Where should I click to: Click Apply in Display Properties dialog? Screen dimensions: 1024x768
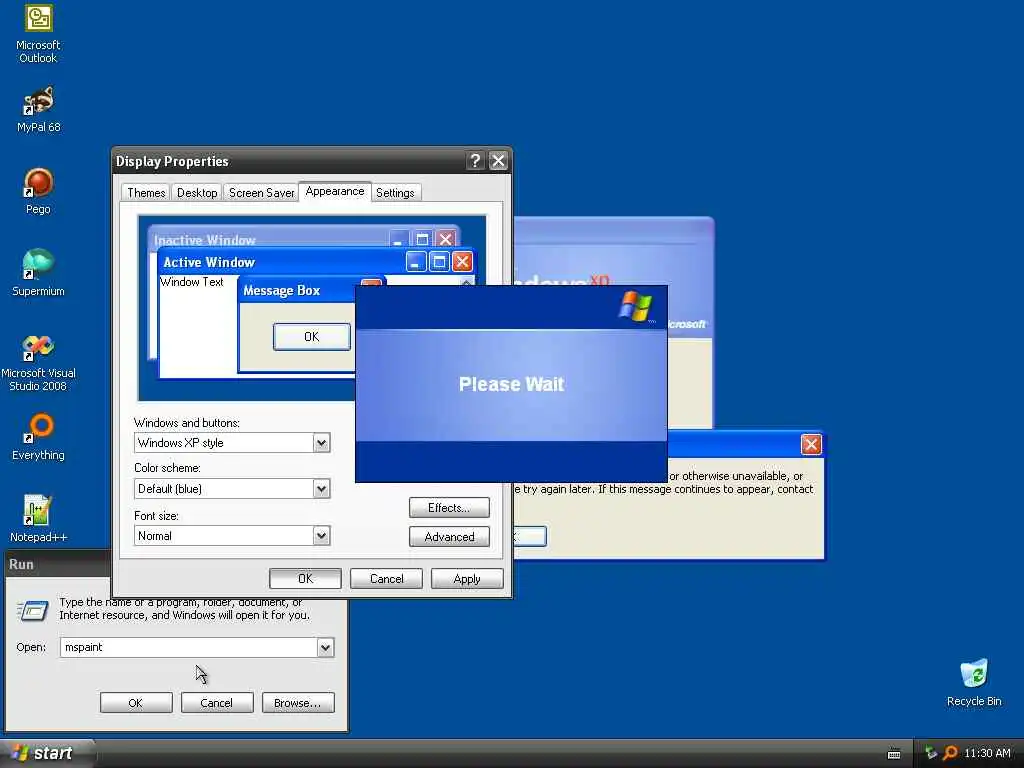[x=467, y=579]
